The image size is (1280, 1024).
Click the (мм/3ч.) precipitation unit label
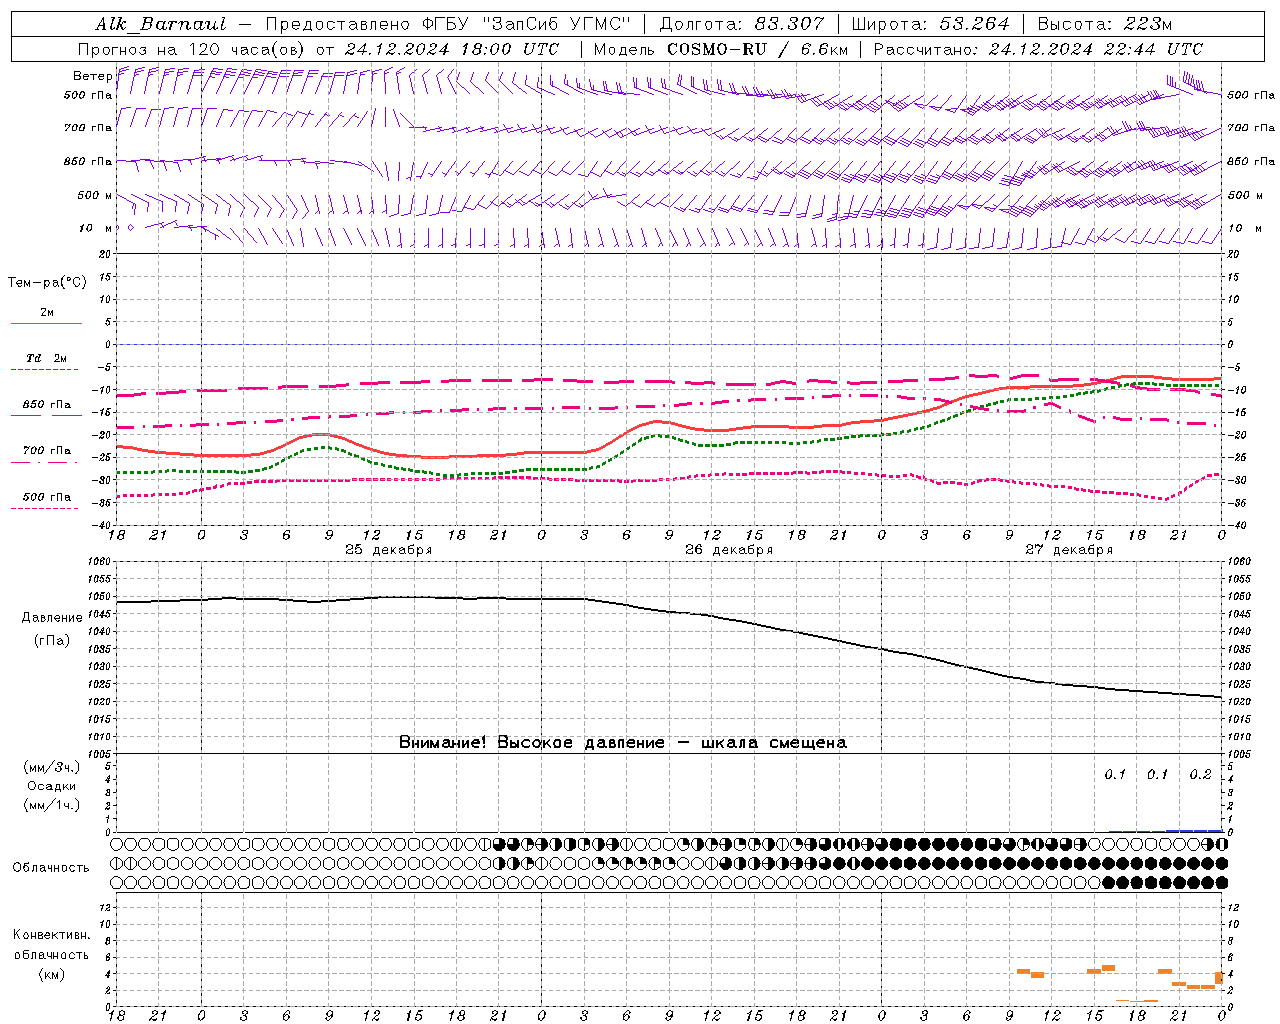click(51, 767)
